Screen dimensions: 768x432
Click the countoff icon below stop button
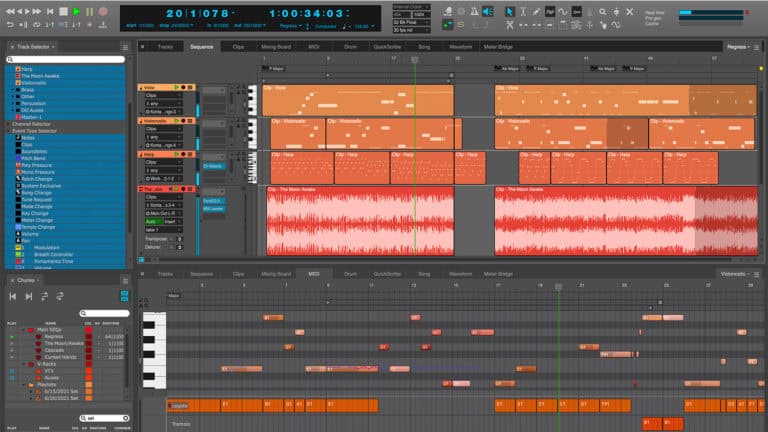(x=63, y=24)
